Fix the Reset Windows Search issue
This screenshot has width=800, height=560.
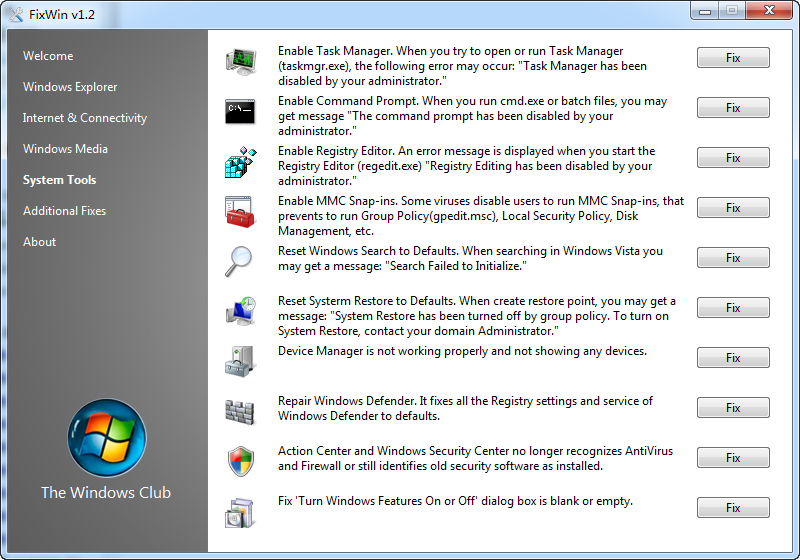(733, 258)
